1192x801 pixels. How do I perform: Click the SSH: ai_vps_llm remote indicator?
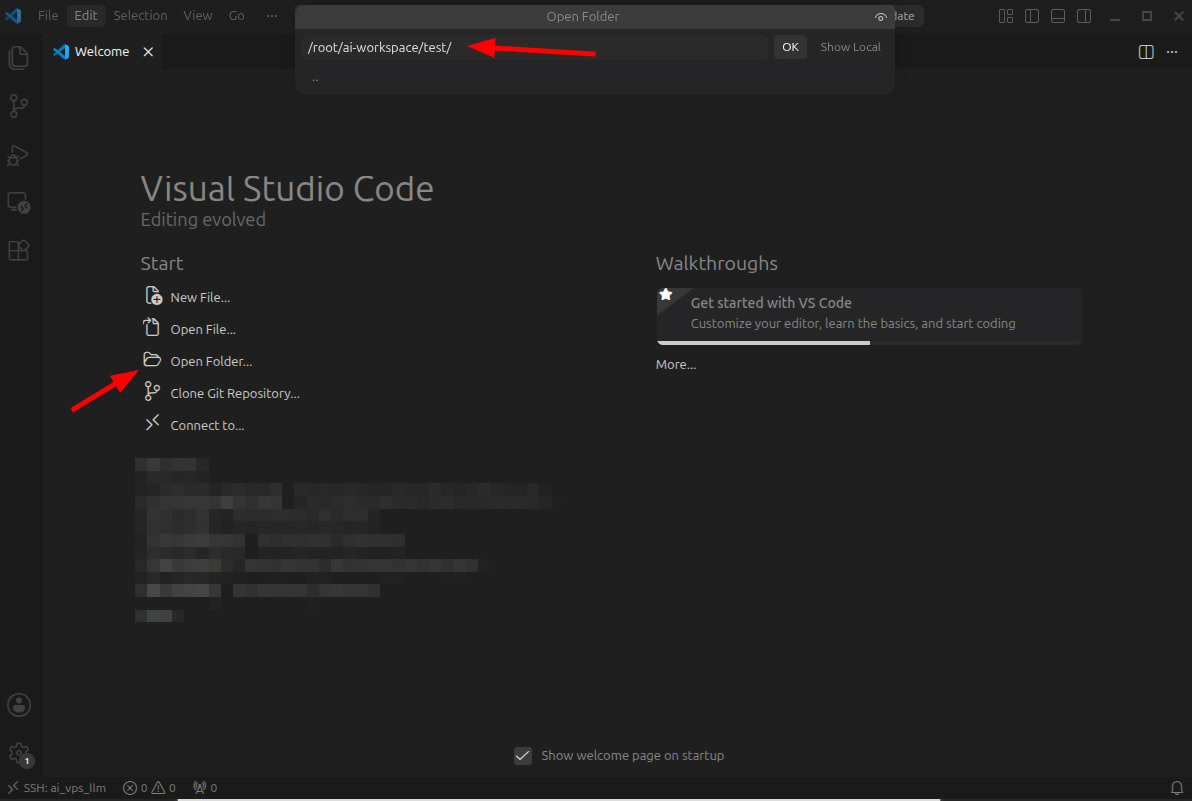click(x=57, y=787)
